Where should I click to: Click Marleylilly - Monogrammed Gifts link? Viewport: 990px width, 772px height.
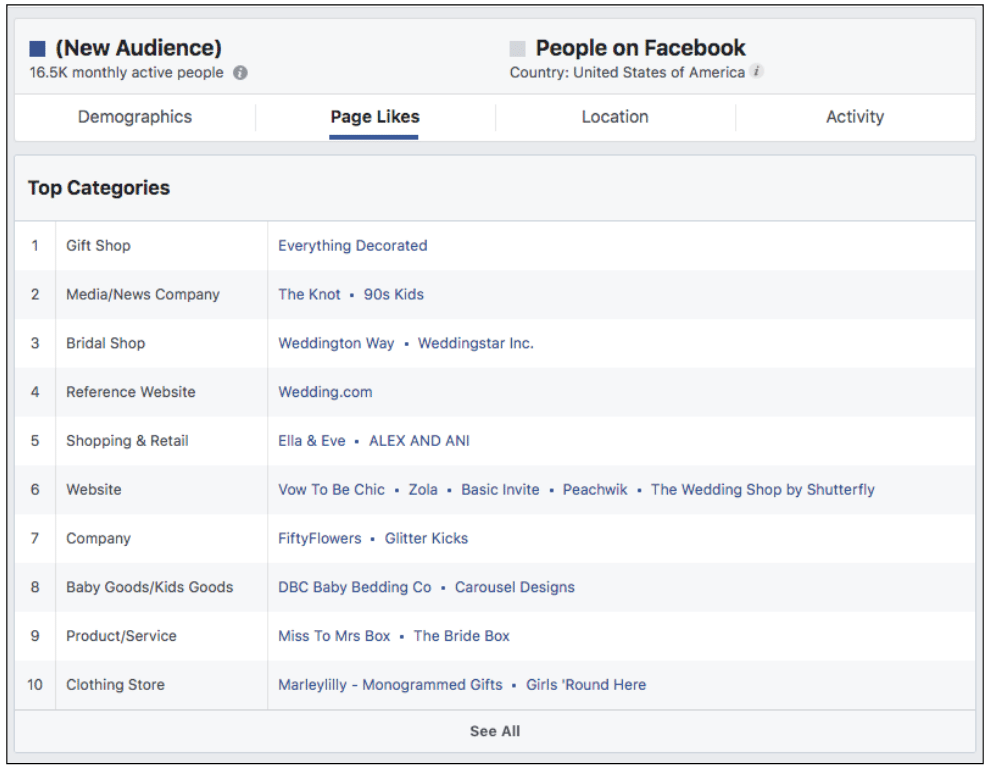click(390, 686)
